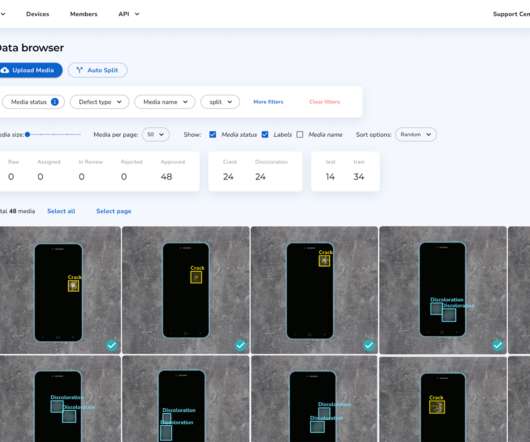The height and width of the screenshot is (442, 530).
Task: Click the Raw count 0
Action: tap(11, 177)
